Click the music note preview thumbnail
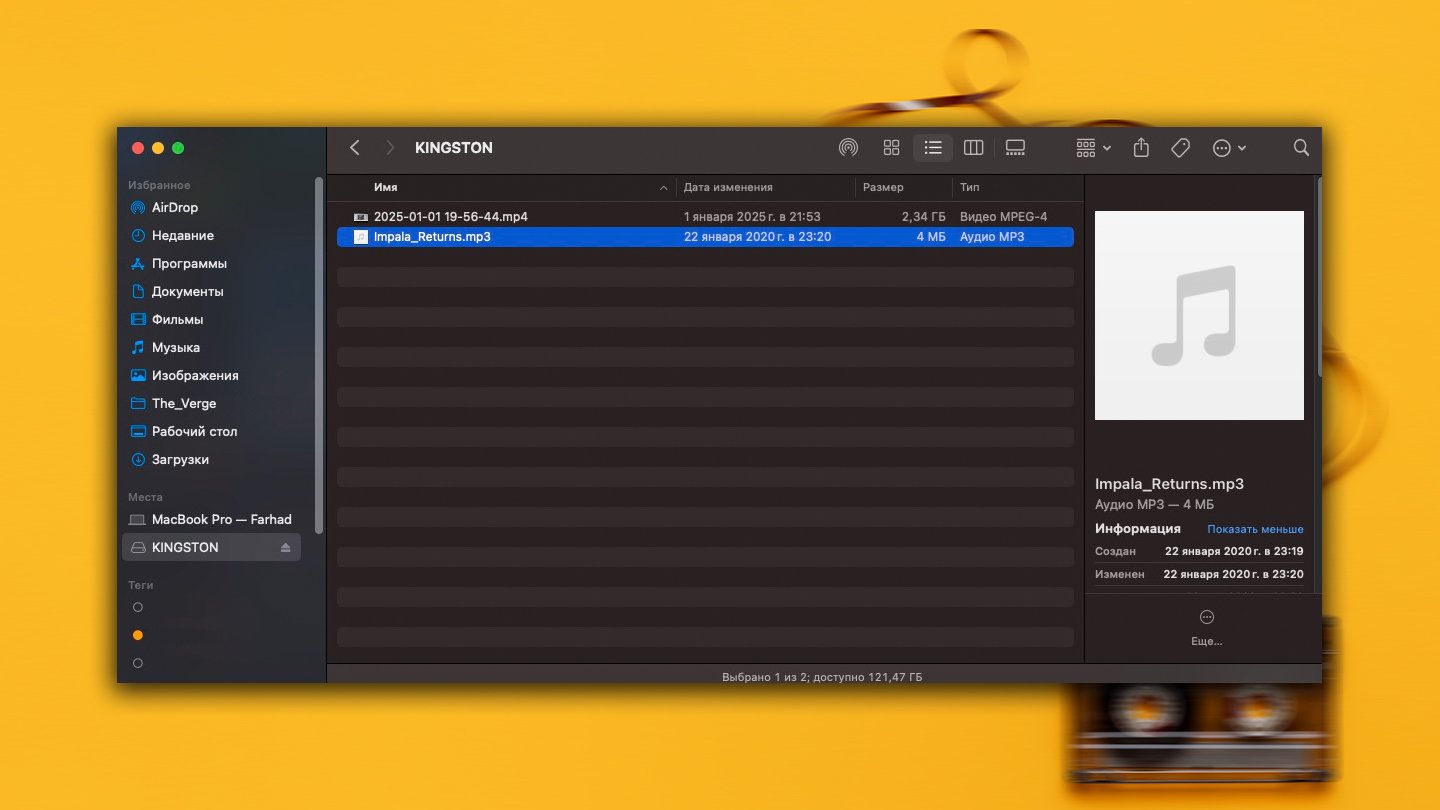Image resolution: width=1440 pixels, height=810 pixels. point(1199,315)
